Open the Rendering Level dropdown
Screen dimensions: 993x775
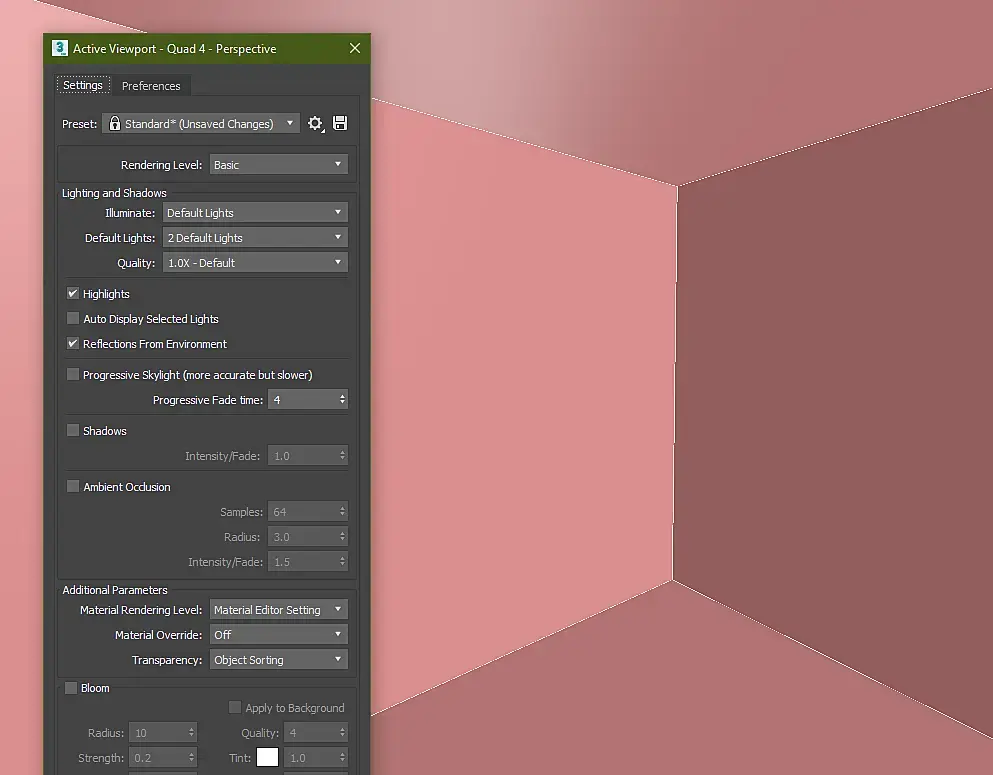click(279, 165)
